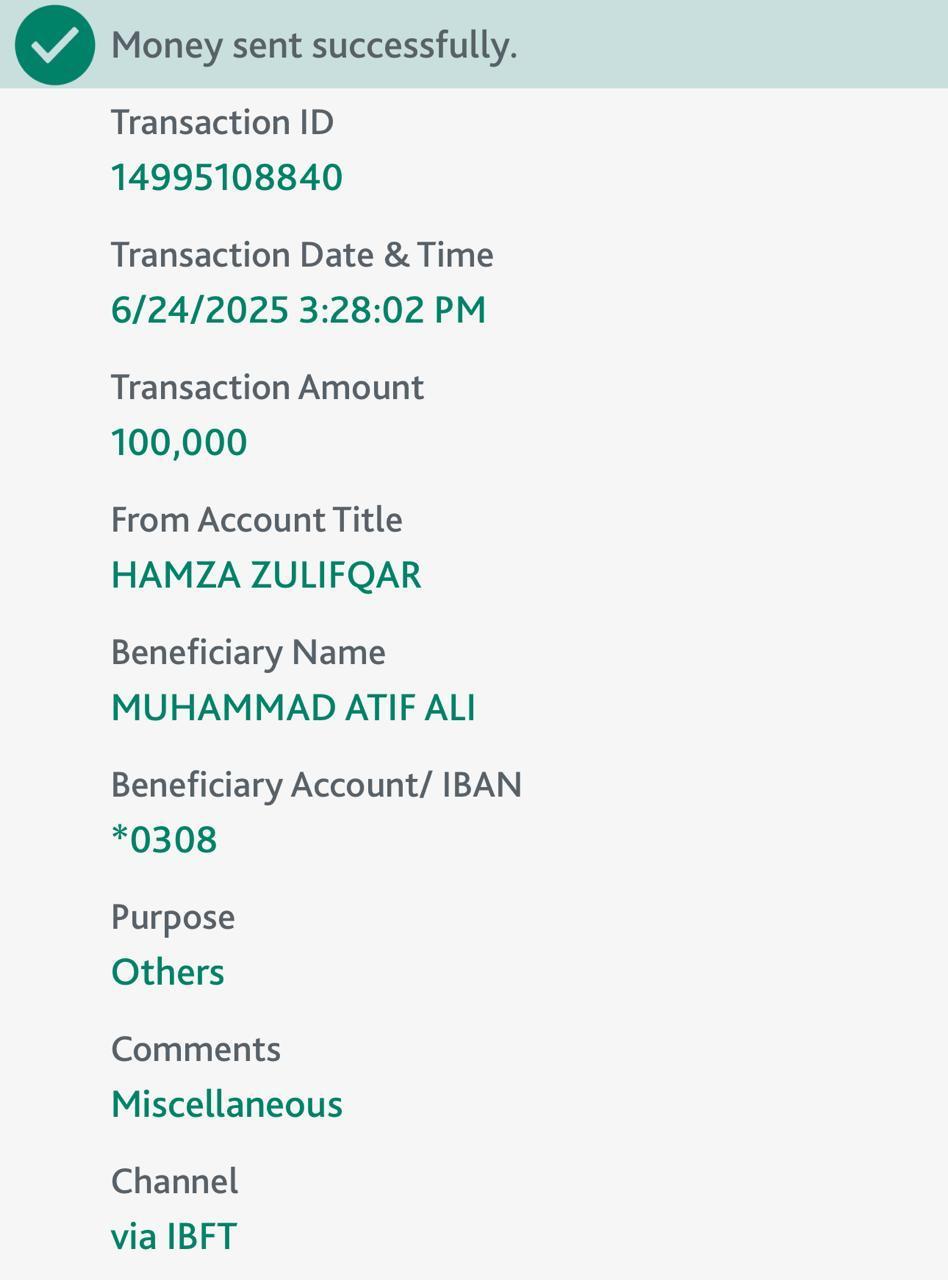Click the Channel label
The height and width of the screenshot is (1280, 948).
coord(174,1181)
